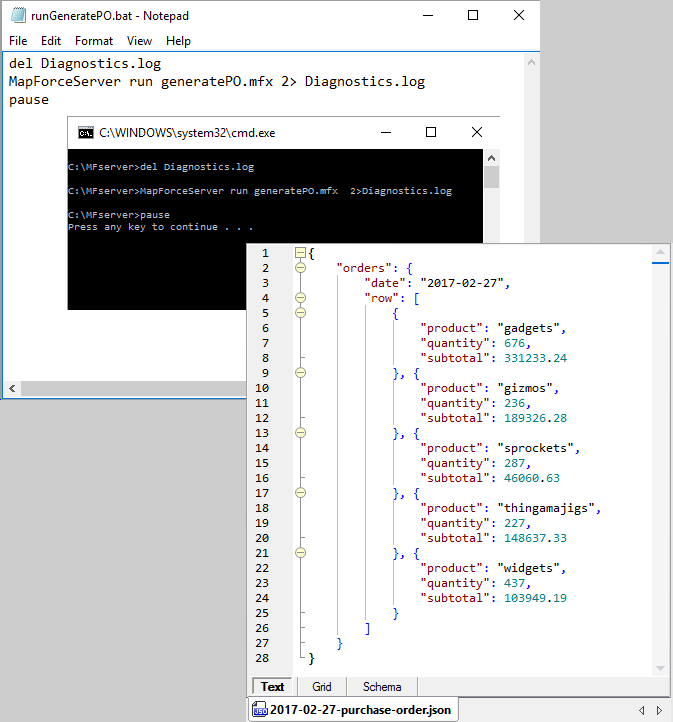This screenshot has width=673, height=722.
Task: Collapse the gizmos object on line 9
Action: (x=300, y=373)
